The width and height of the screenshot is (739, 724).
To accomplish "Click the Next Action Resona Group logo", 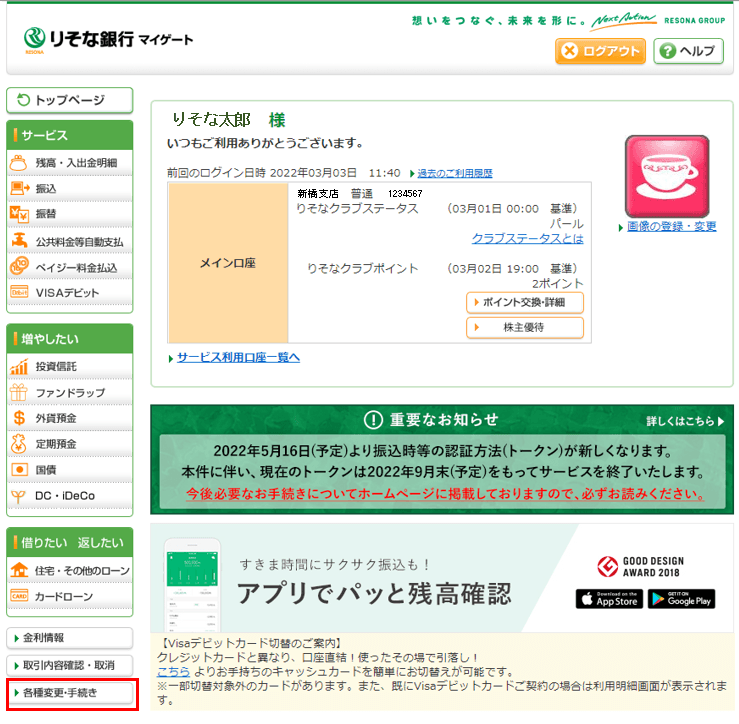I will coord(658,21).
